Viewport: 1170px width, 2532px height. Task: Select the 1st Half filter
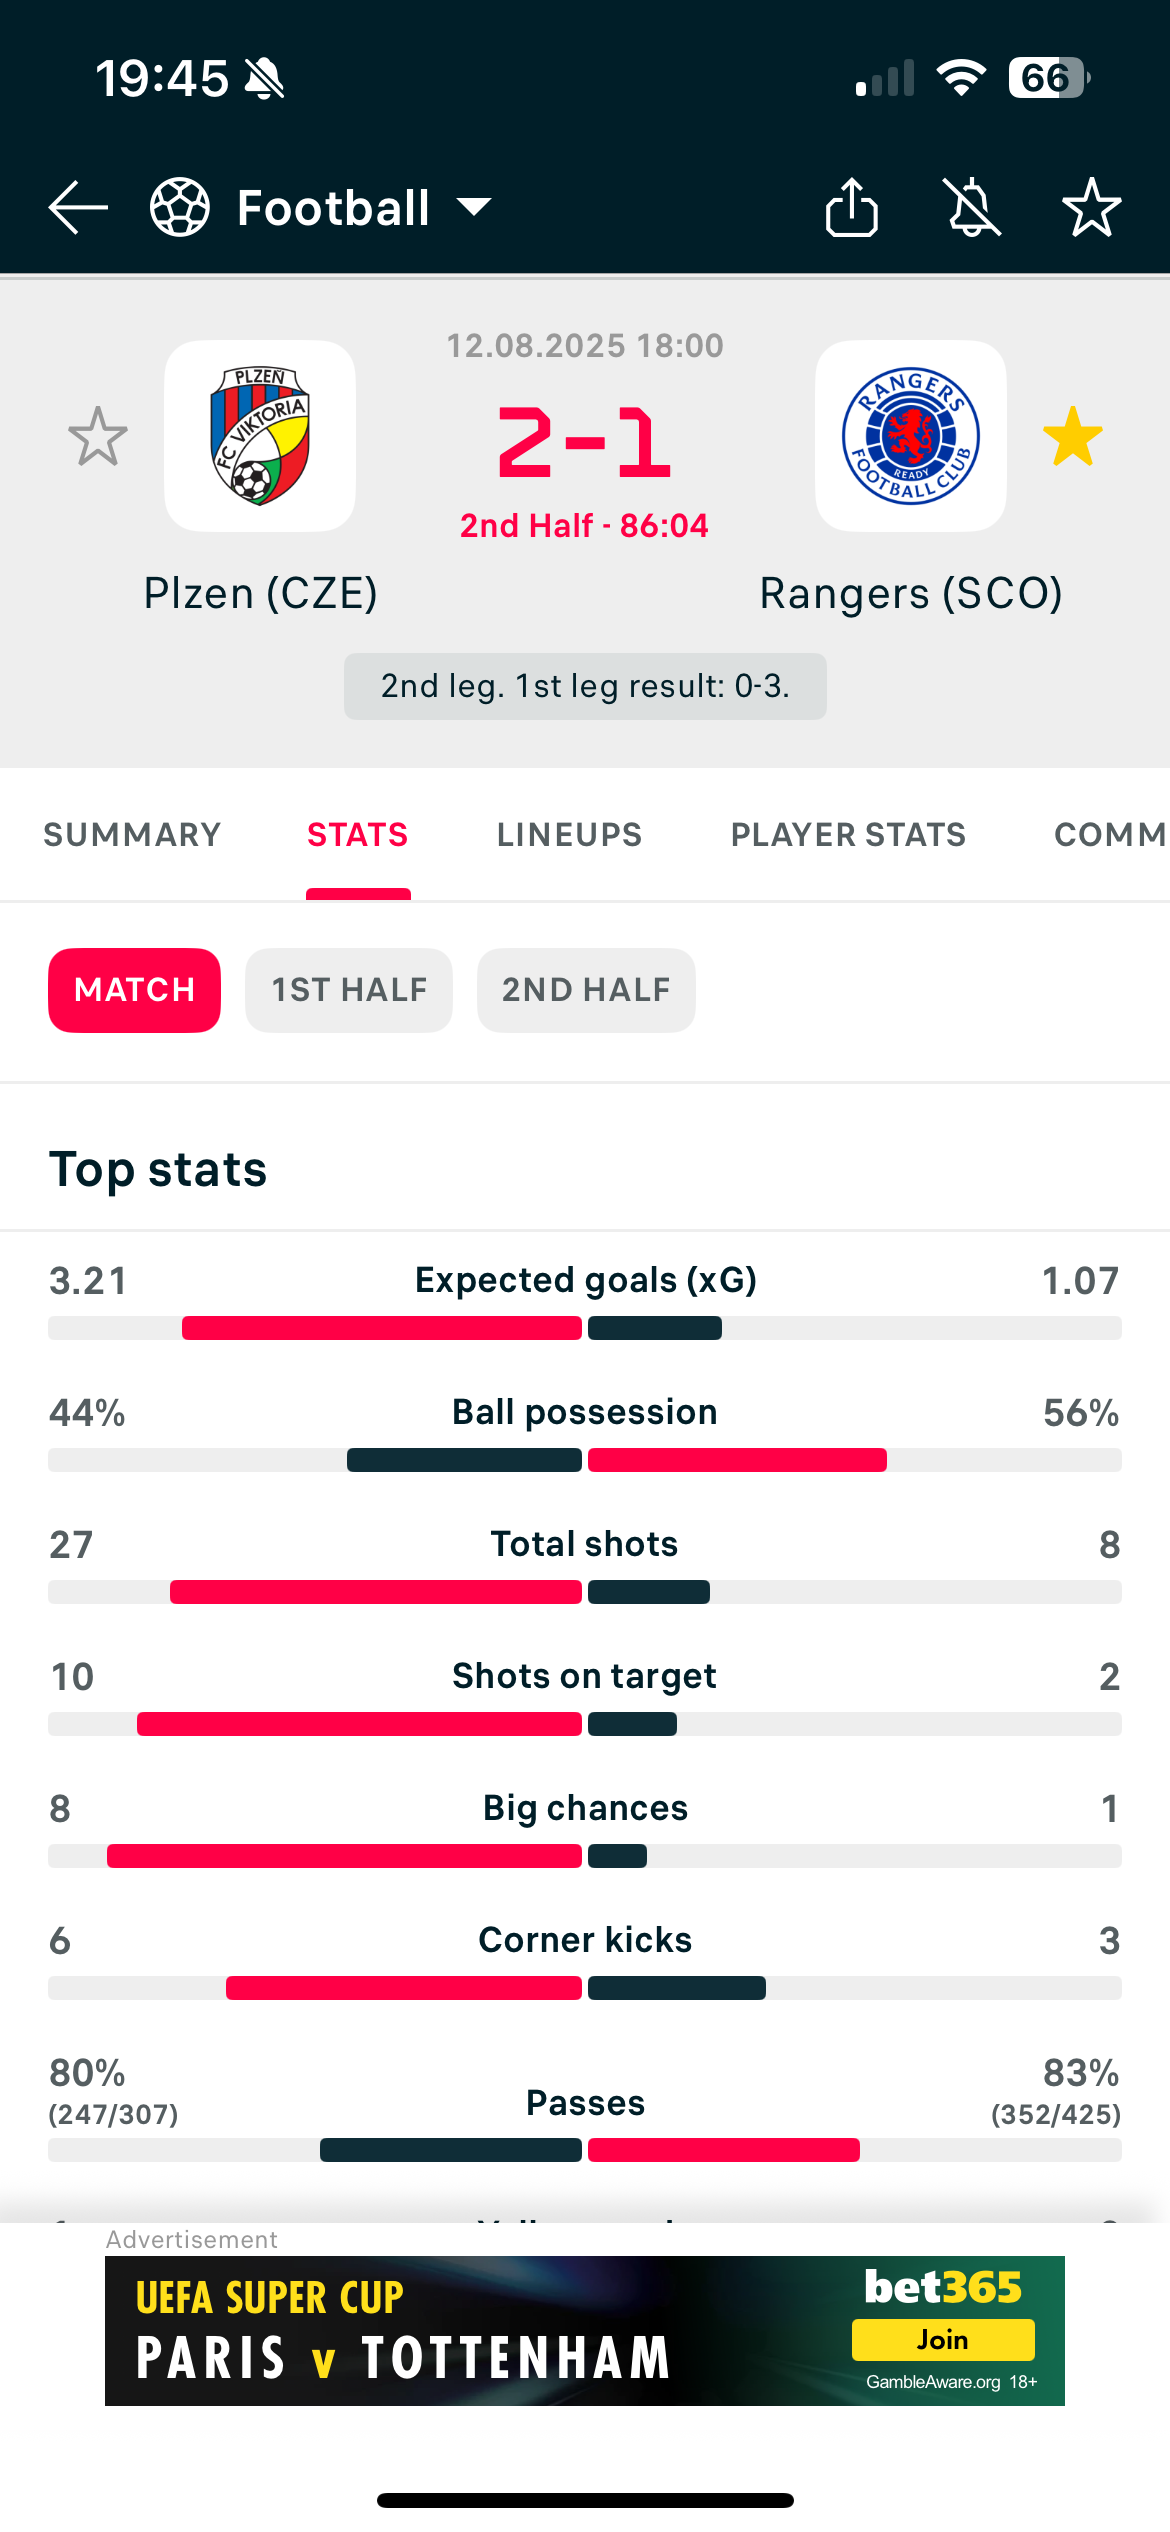349,990
